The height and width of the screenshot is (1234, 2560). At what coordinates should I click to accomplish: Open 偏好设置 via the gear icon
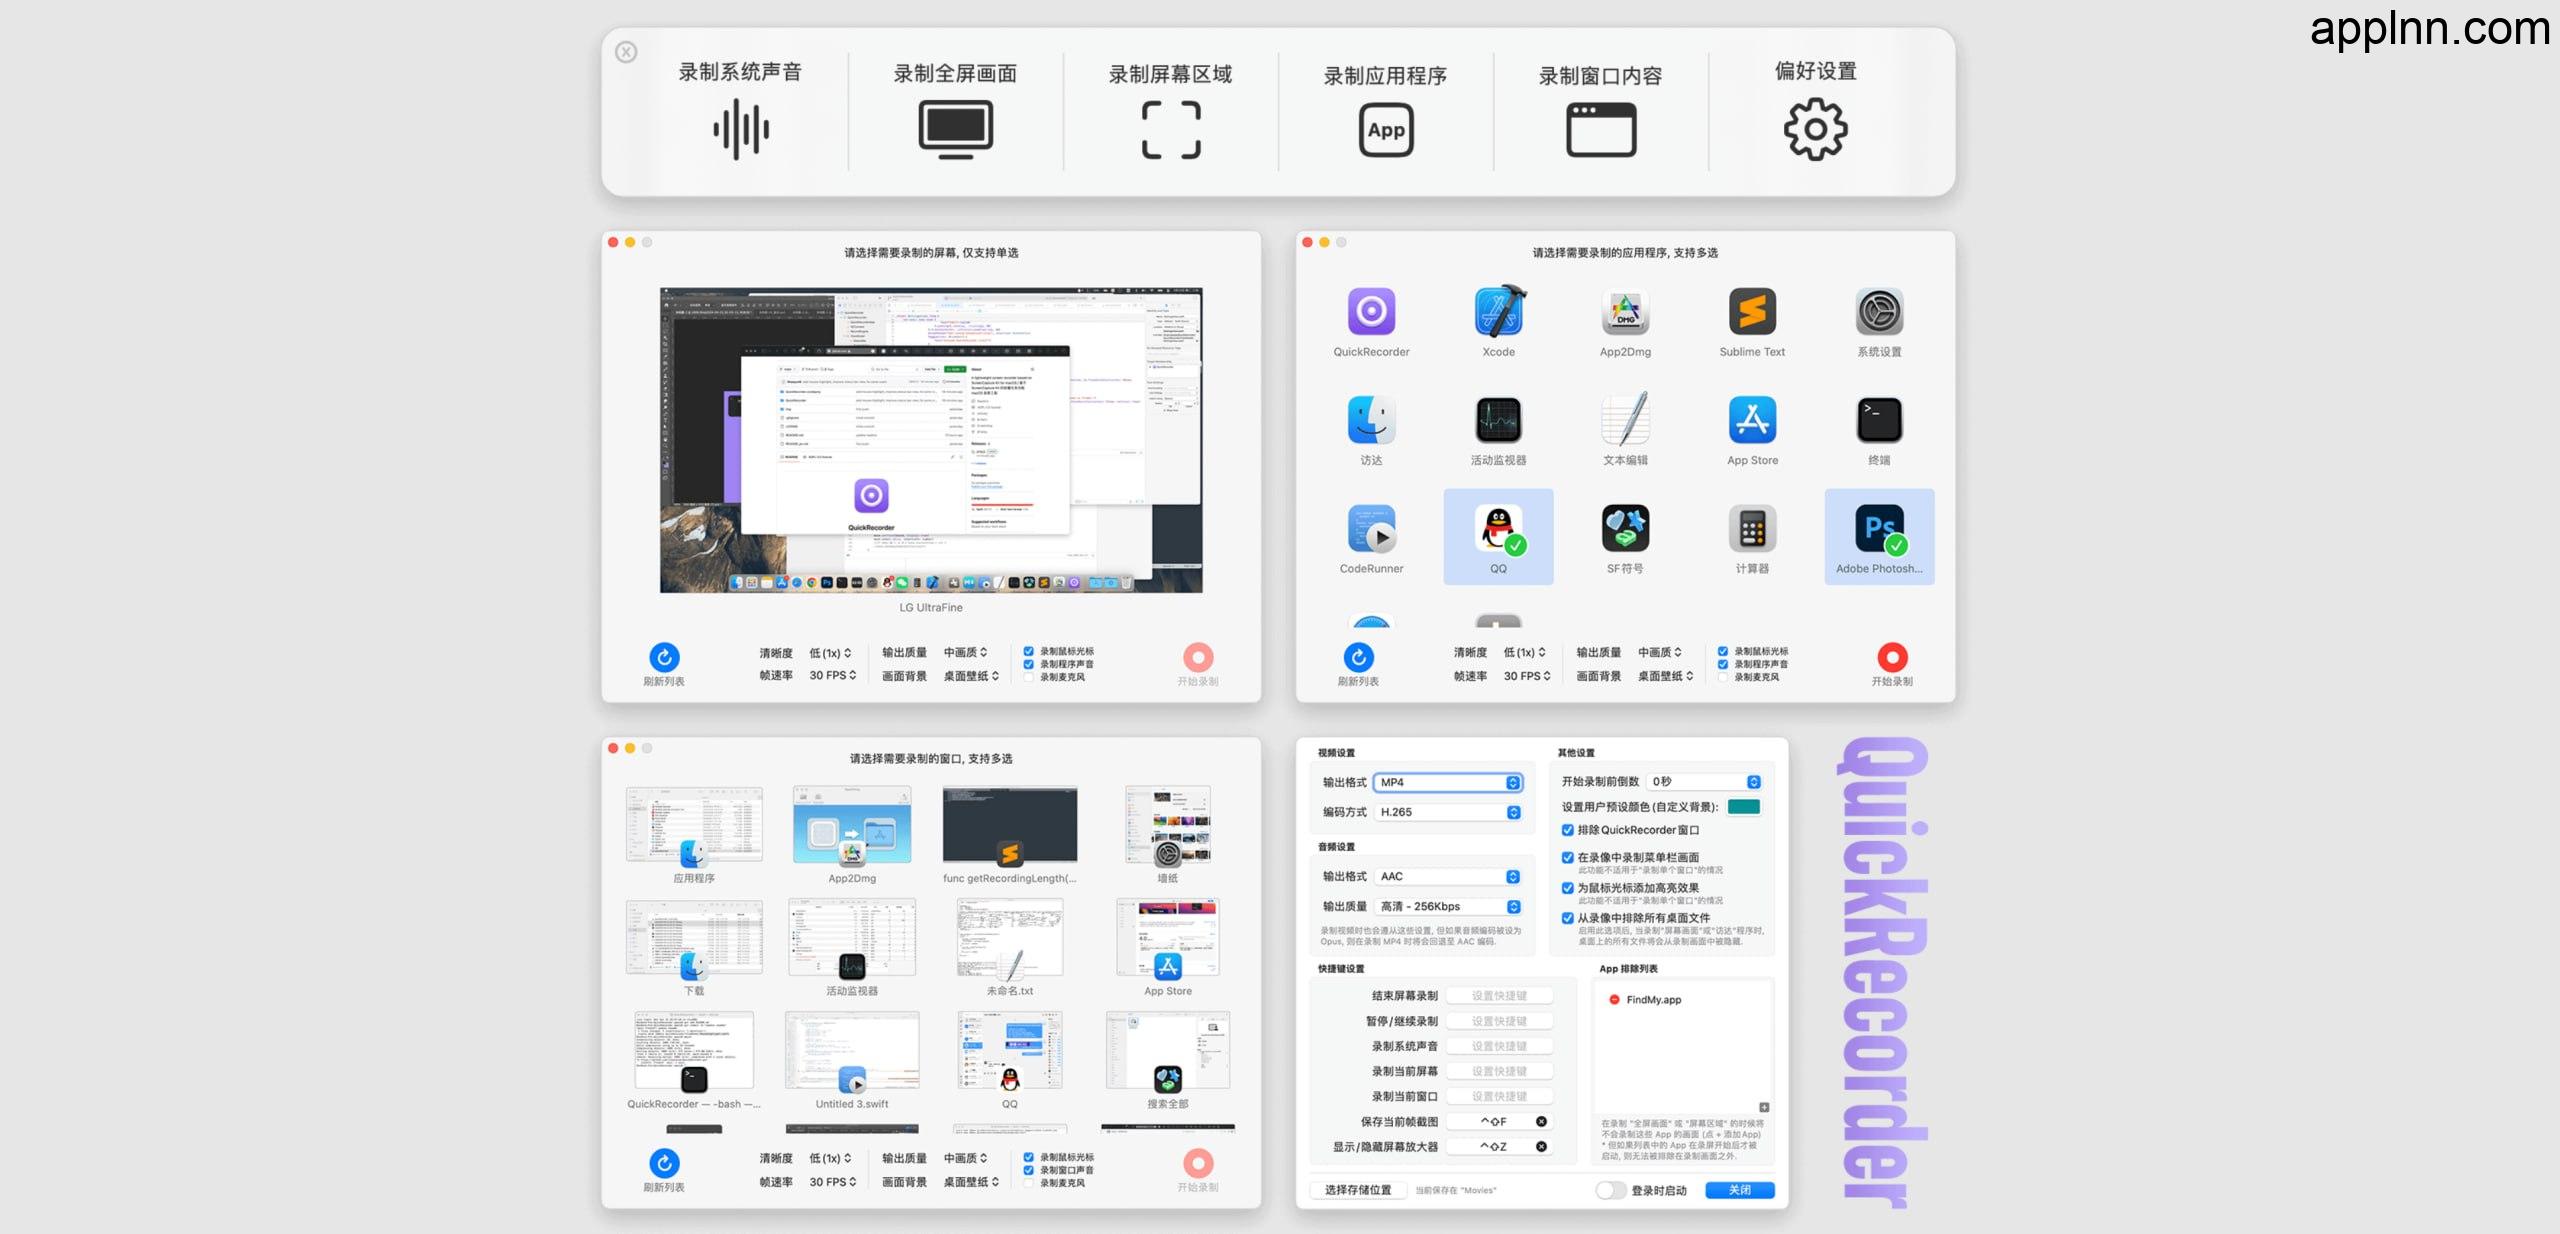coord(1814,129)
